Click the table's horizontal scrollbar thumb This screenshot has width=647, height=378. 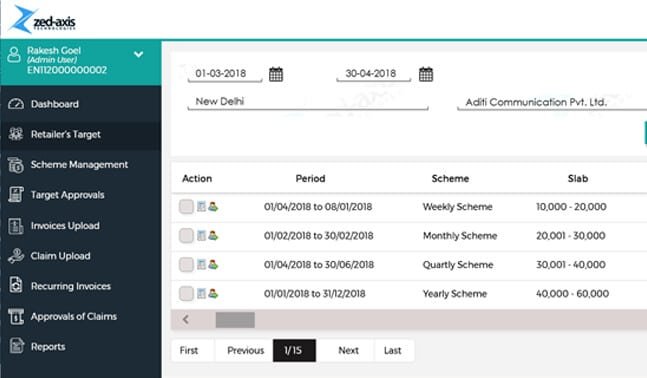pyautogui.click(x=235, y=320)
